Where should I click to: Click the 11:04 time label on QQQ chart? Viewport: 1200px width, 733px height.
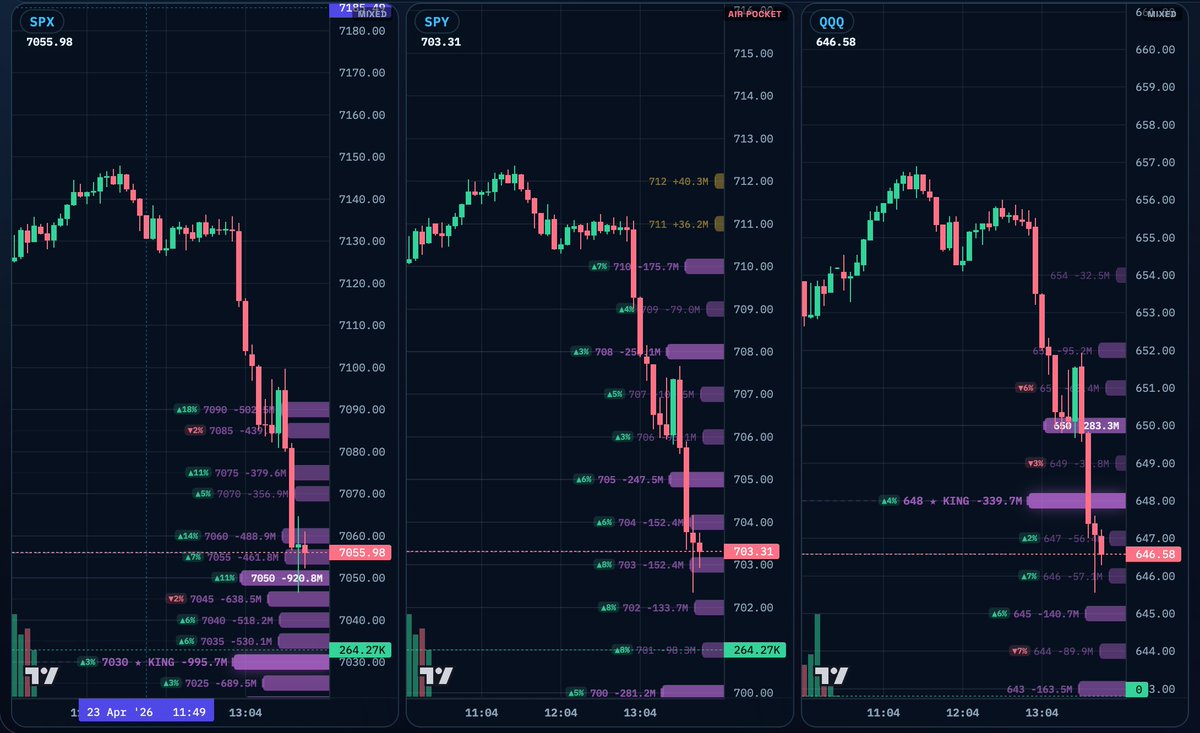[x=883, y=713]
